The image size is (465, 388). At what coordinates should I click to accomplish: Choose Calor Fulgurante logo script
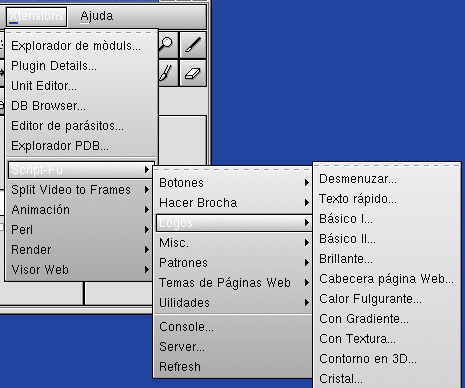click(x=387, y=299)
